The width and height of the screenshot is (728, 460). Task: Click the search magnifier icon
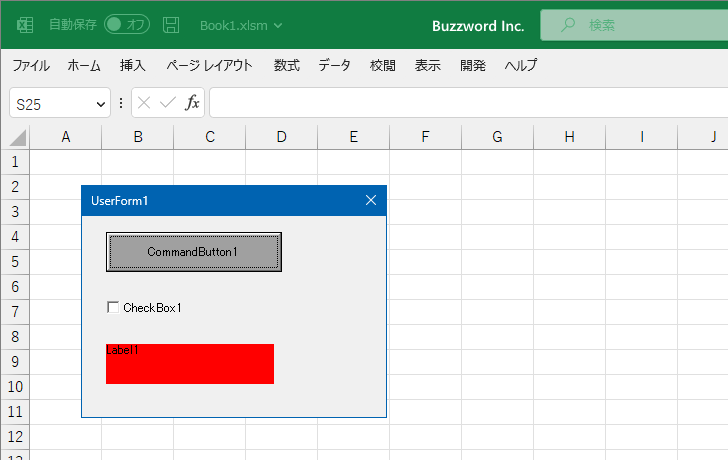567,25
